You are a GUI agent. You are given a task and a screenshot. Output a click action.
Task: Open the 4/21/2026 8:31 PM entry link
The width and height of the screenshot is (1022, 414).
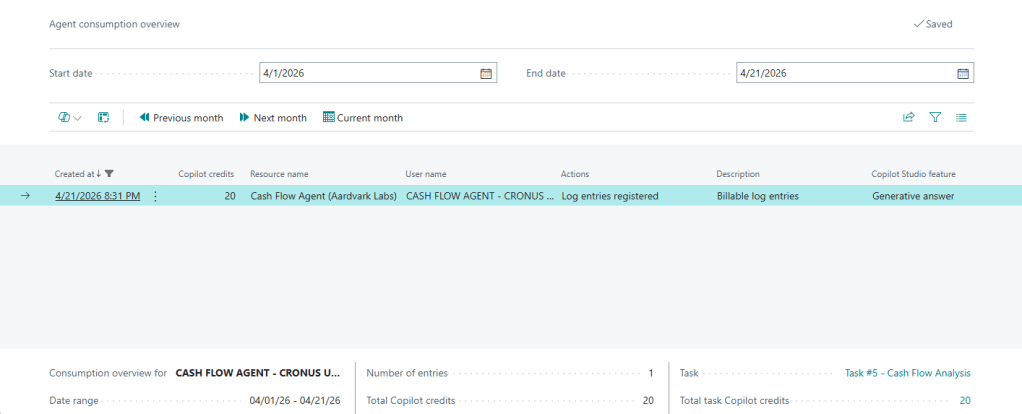coord(97,196)
